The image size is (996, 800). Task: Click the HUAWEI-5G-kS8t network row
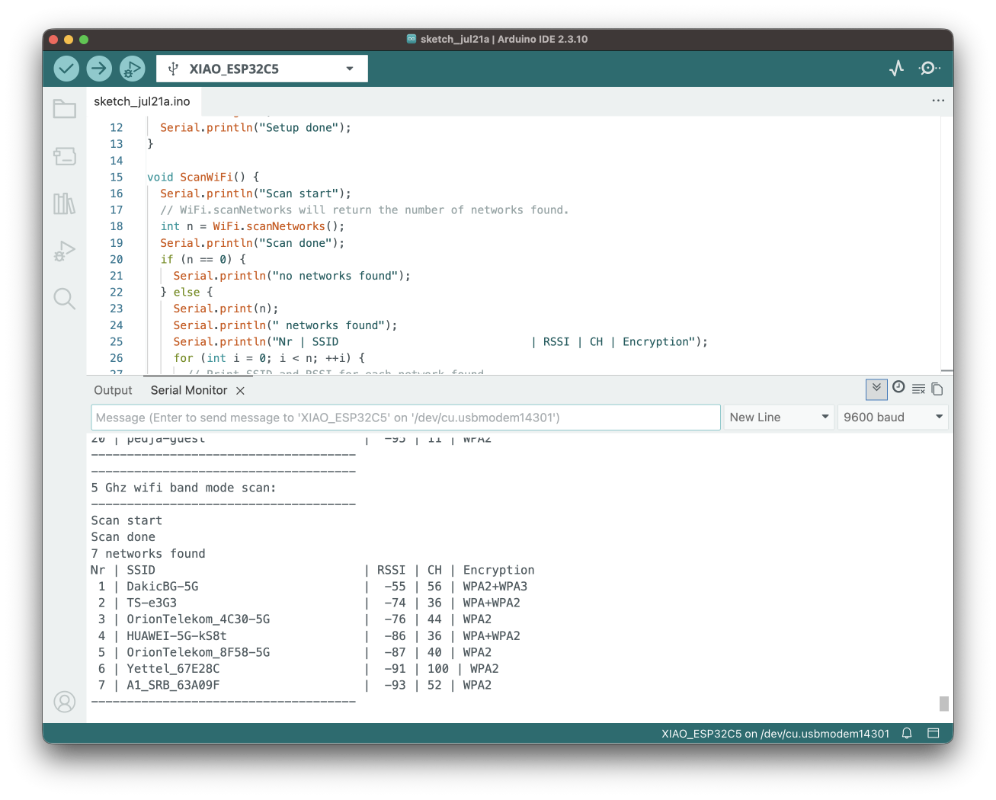point(306,635)
